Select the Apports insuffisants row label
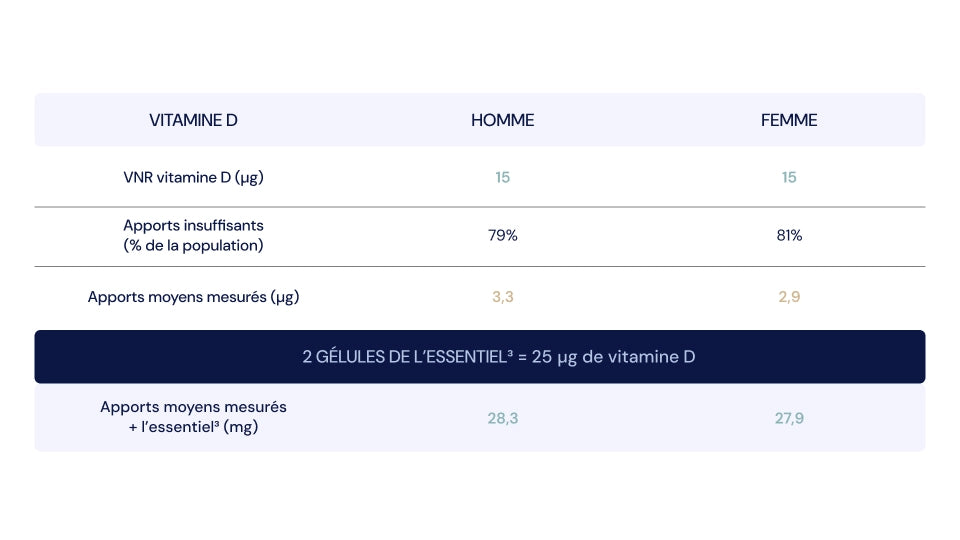Screen dimensions: 960x540 tap(193, 235)
